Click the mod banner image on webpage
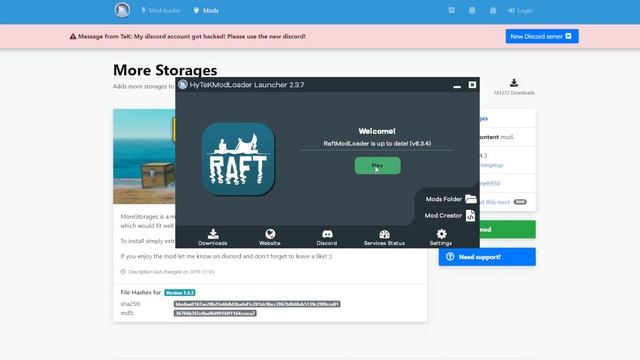 (144, 156)
